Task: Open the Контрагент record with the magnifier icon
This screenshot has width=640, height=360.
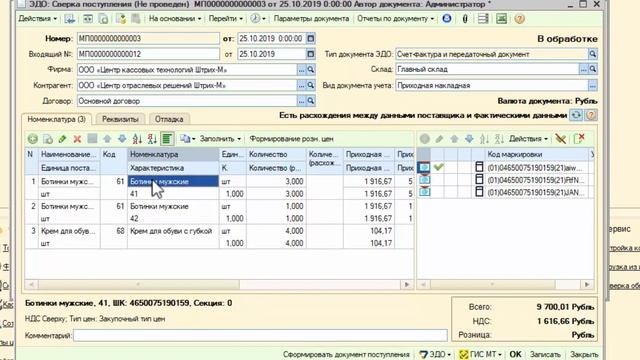Action: 311,85
